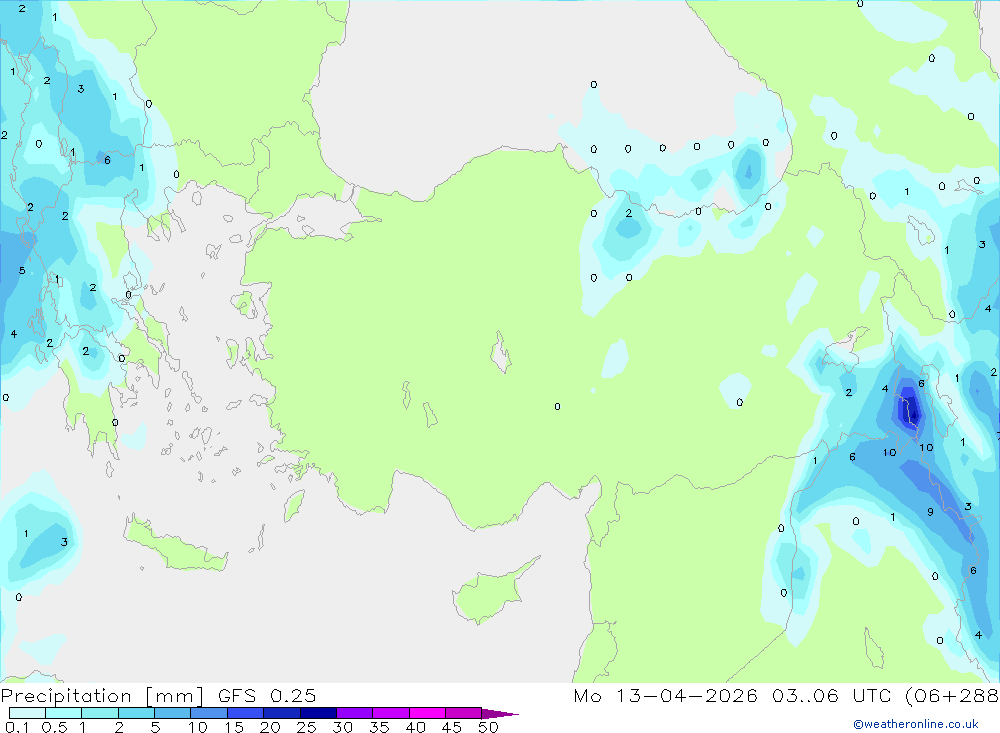Viewport: 1000px width, 733px height.
Task: Select the 30–35 mm purple legend swatch
Action: point(355,713)
